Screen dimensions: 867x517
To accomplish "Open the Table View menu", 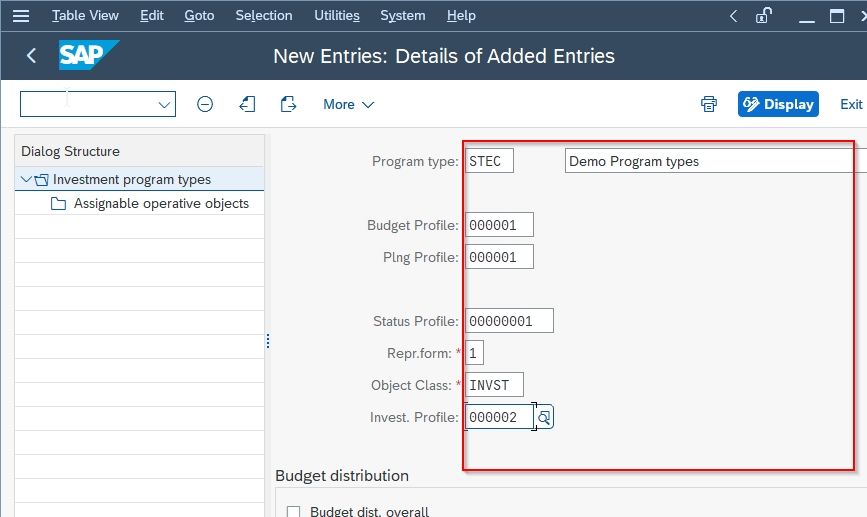I will point(85,15).
